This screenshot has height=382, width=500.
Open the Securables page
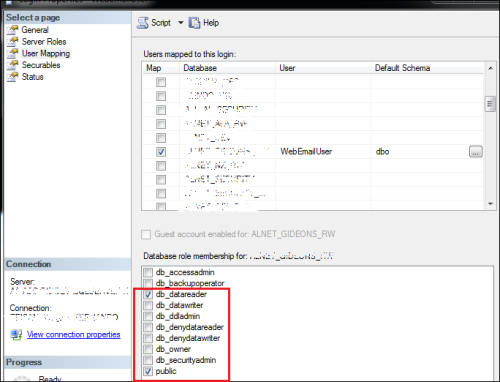(41, 65)
